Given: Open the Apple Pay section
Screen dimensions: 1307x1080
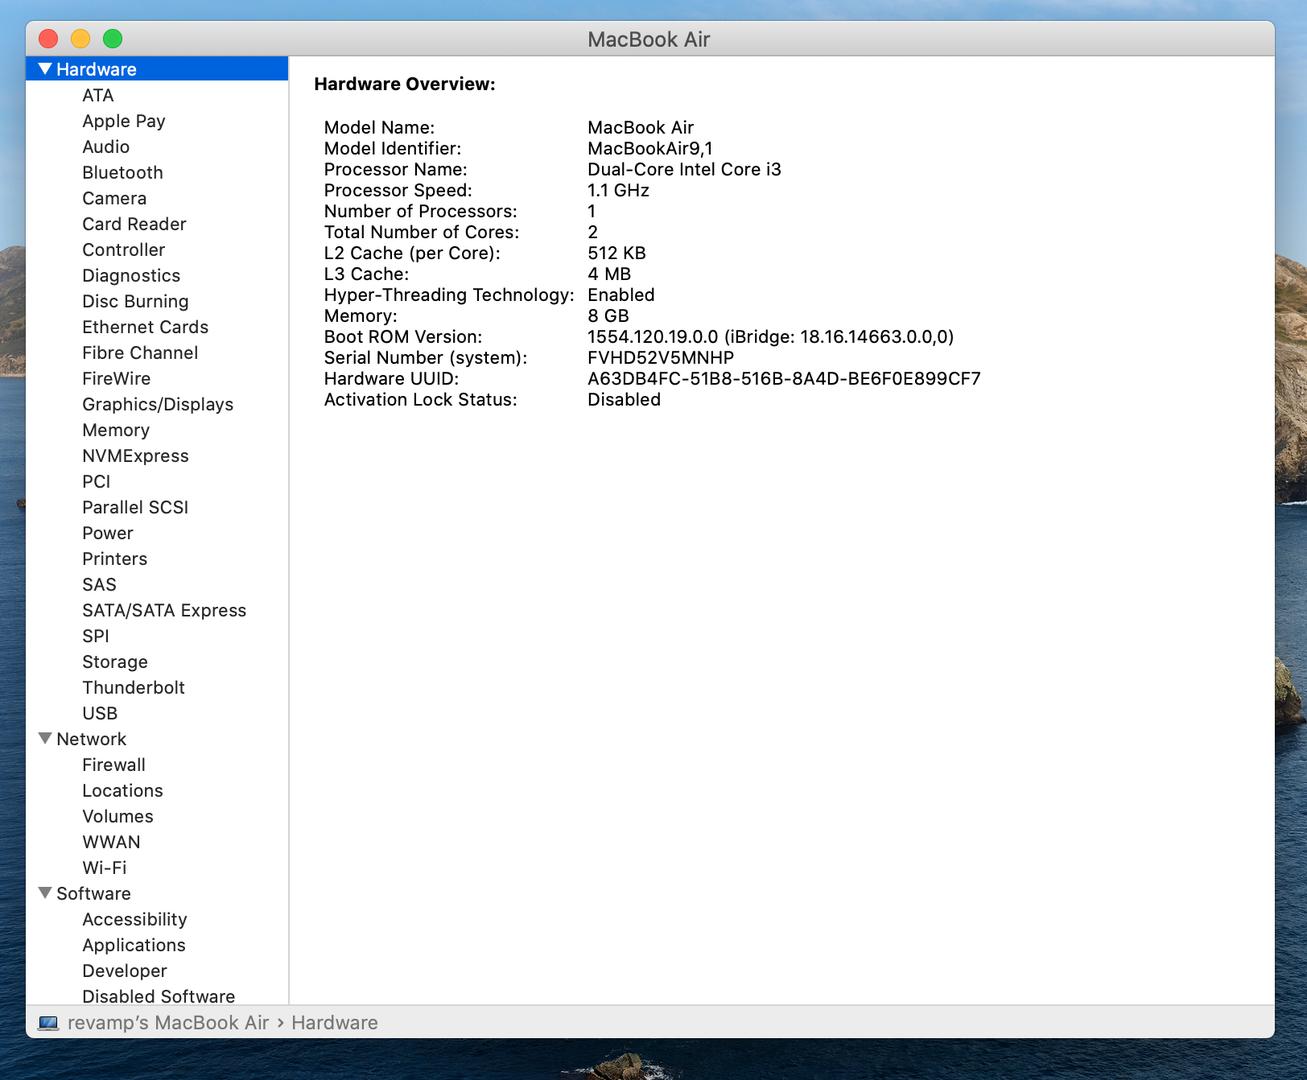Looking at the screenshot, I should click(124, 121).
